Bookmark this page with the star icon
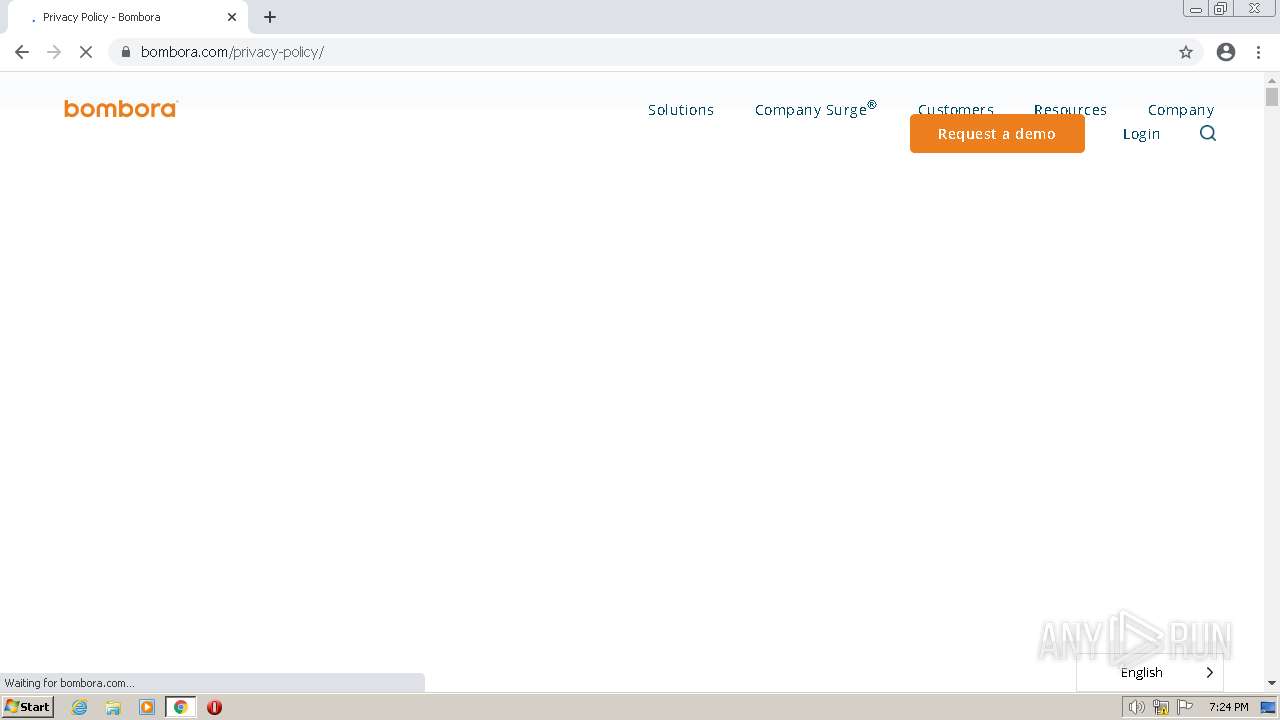 coord(1186,52)
